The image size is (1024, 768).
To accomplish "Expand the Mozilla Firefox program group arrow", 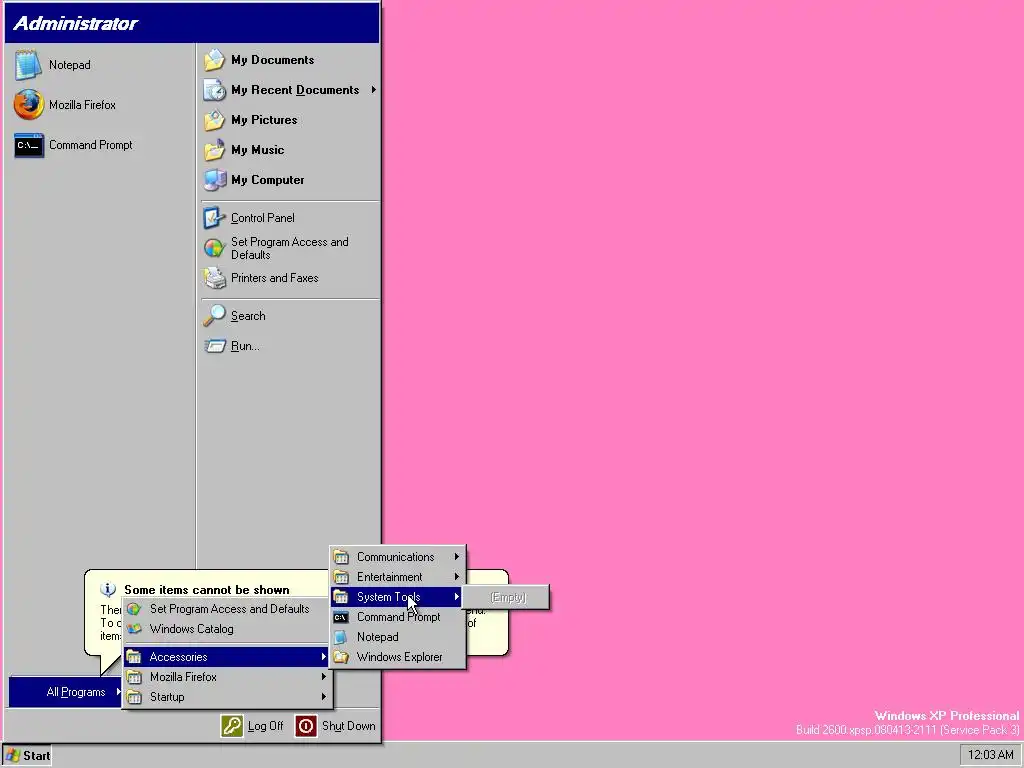I will [323, 677].
